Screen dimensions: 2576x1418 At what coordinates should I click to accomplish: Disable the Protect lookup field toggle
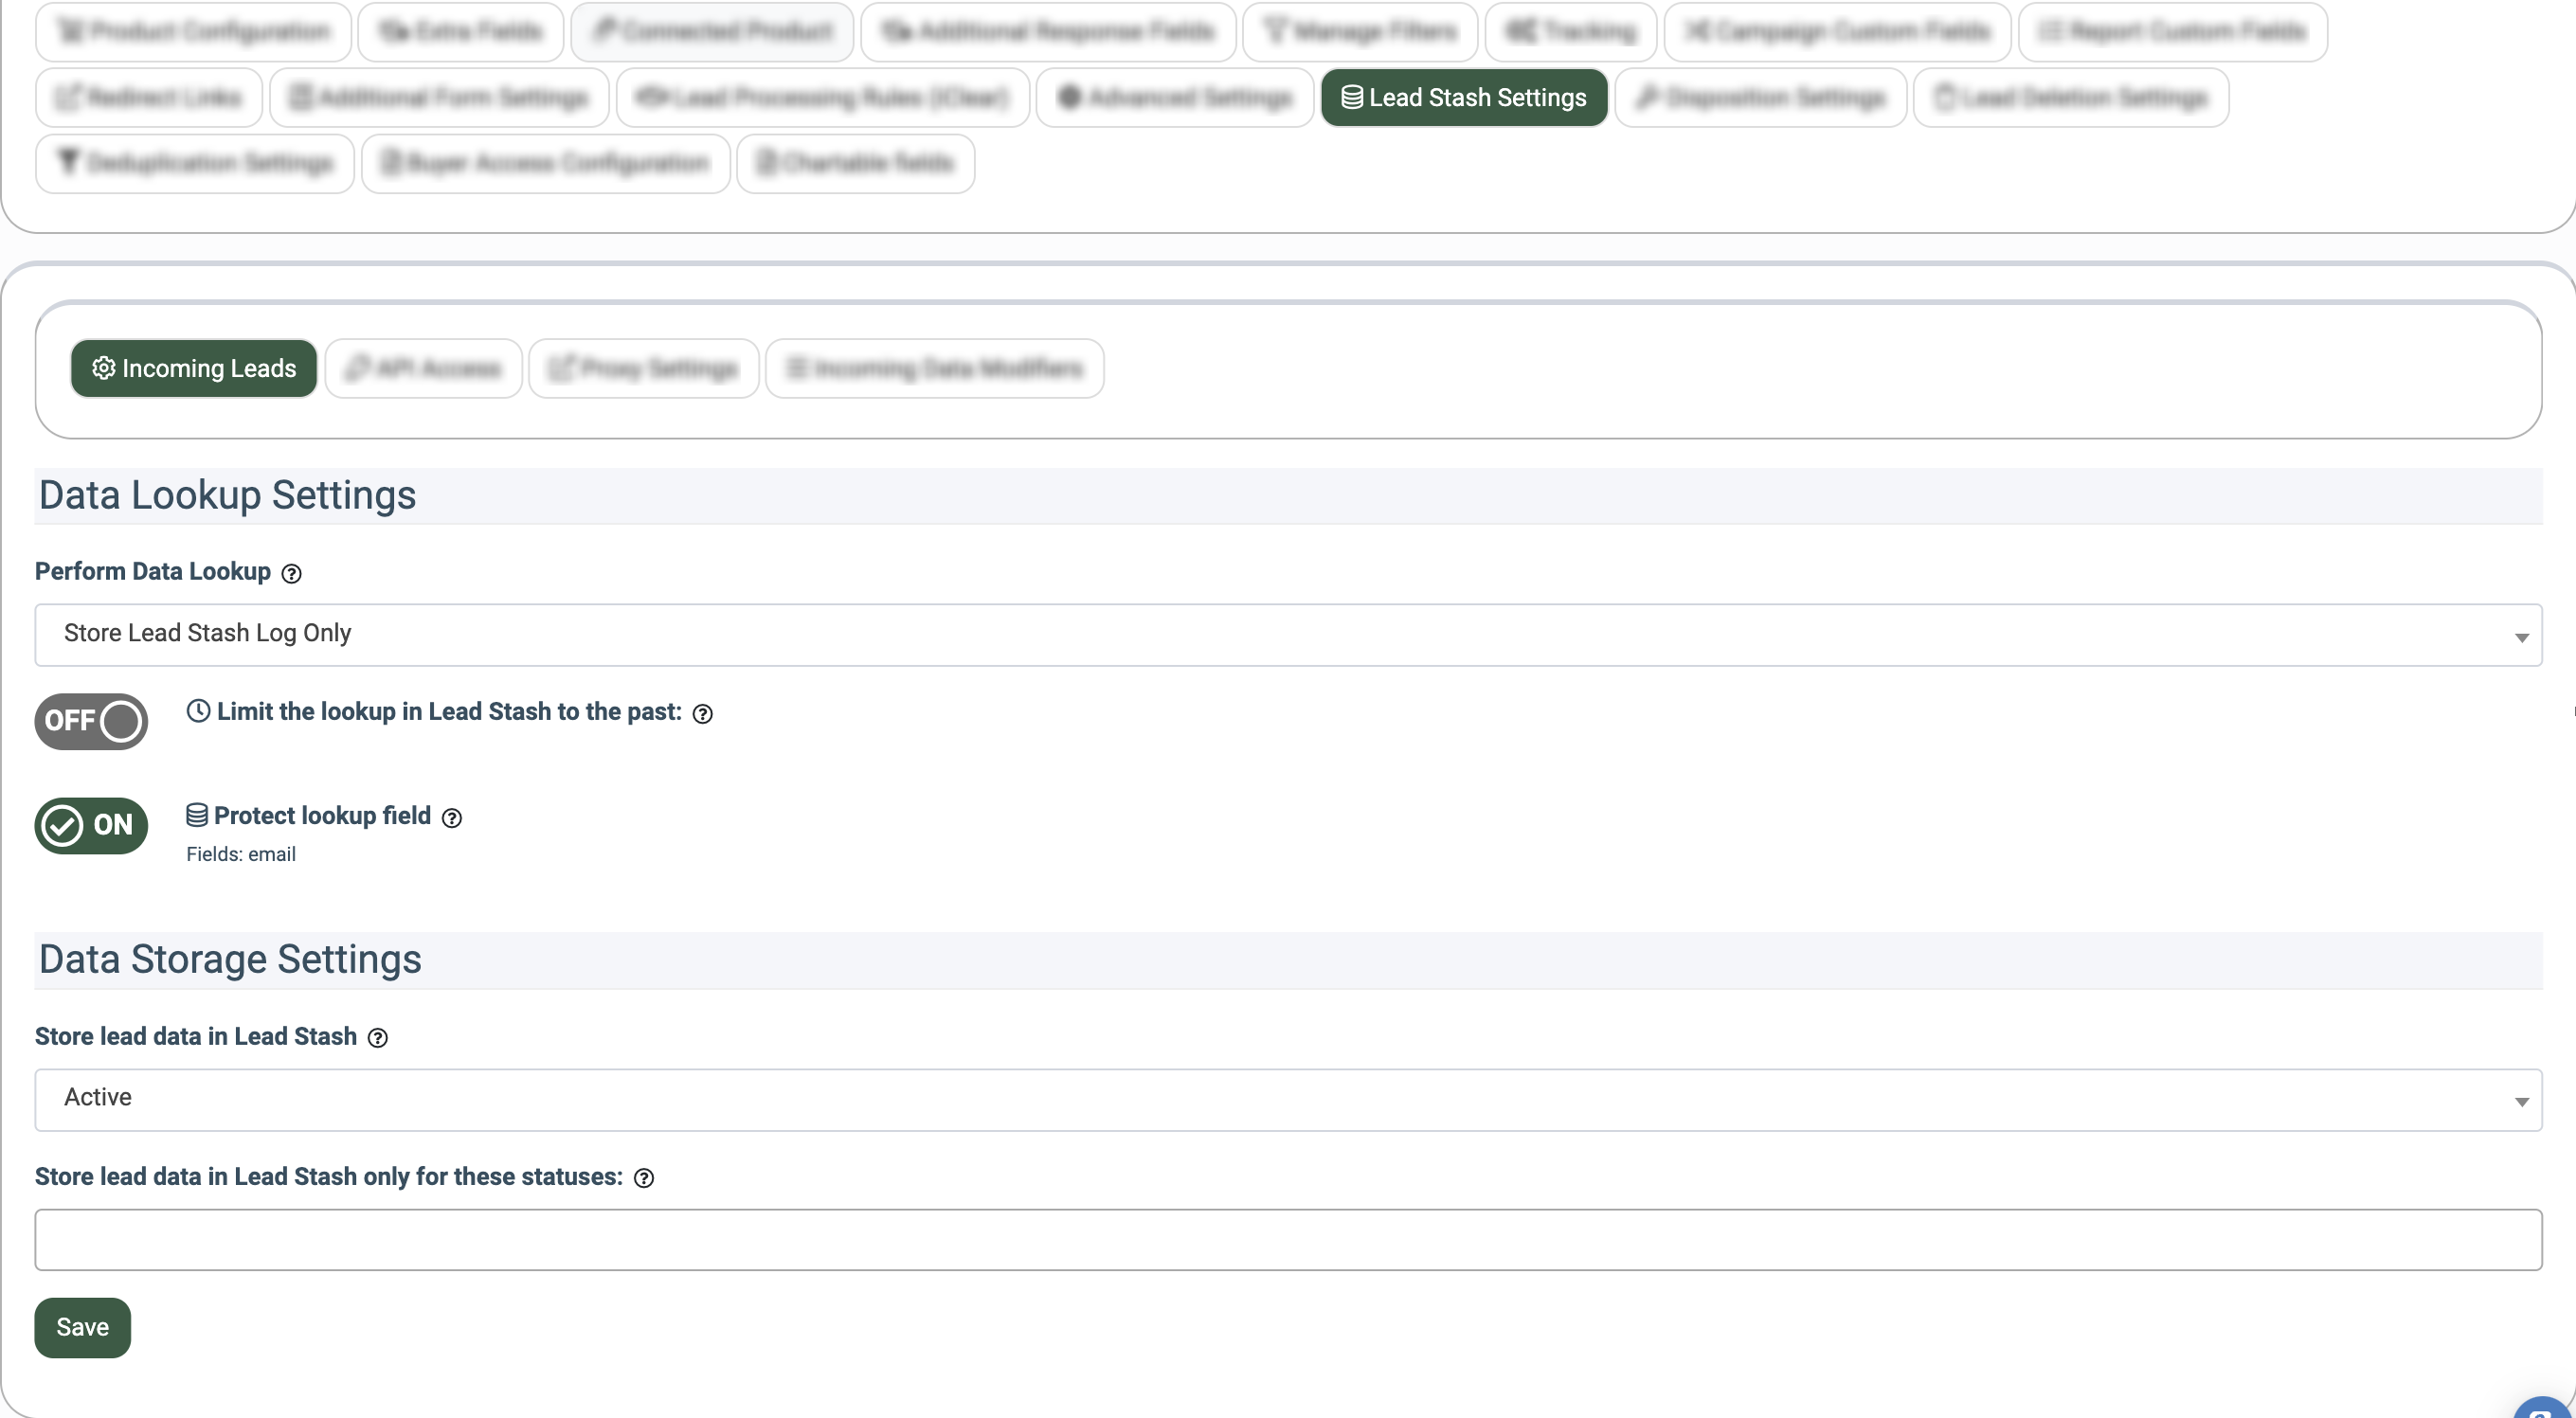click(x=91, y=825)
